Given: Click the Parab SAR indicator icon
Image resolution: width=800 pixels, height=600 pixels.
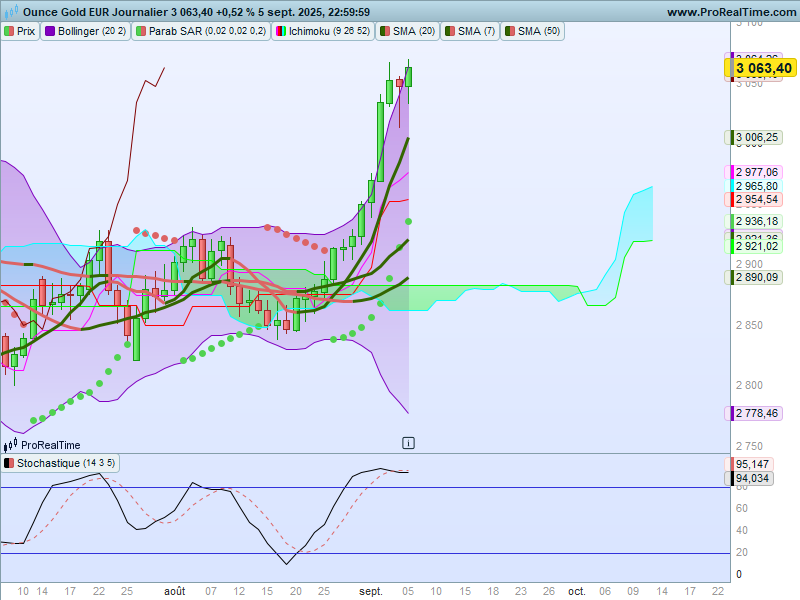Looking at the screenshot, I should click(x=140, y=31).
